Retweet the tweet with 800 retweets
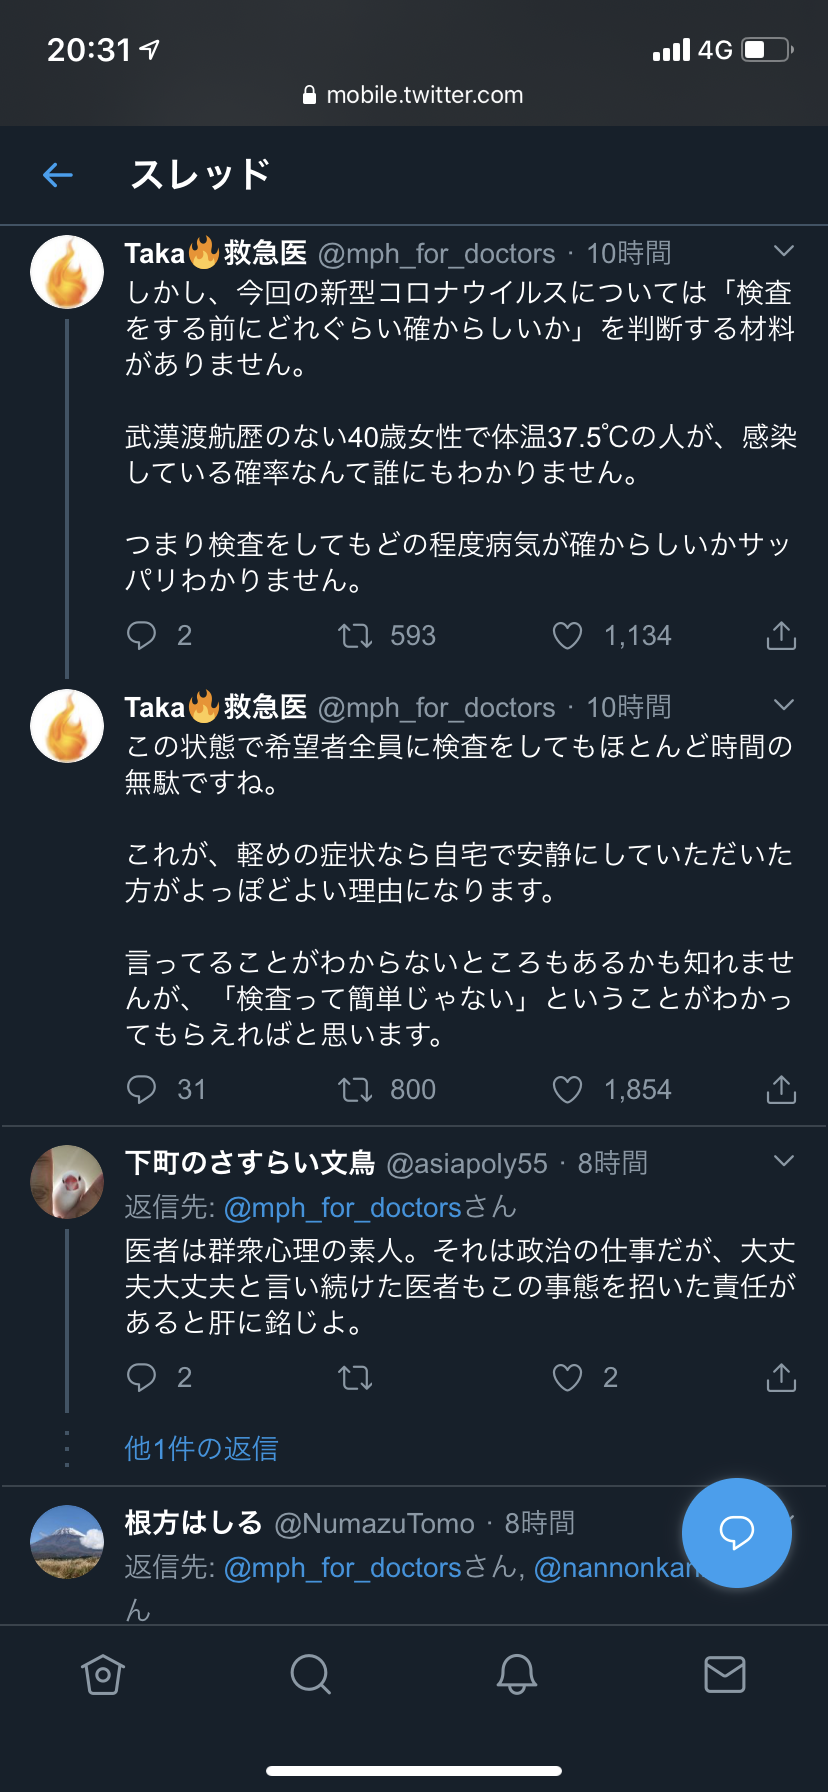This screenshot has width=828, height=1792. pos(355,1090)
